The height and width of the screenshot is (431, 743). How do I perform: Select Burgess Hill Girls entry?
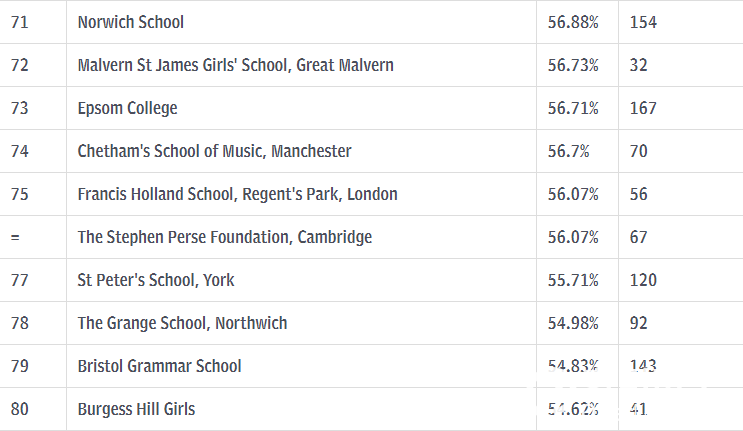136,409
